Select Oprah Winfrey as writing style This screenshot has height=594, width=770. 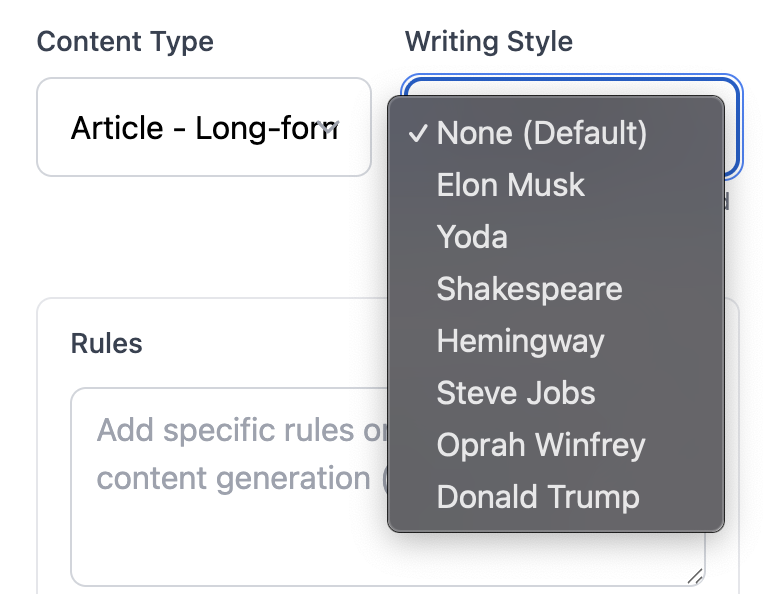coord(541,445)
